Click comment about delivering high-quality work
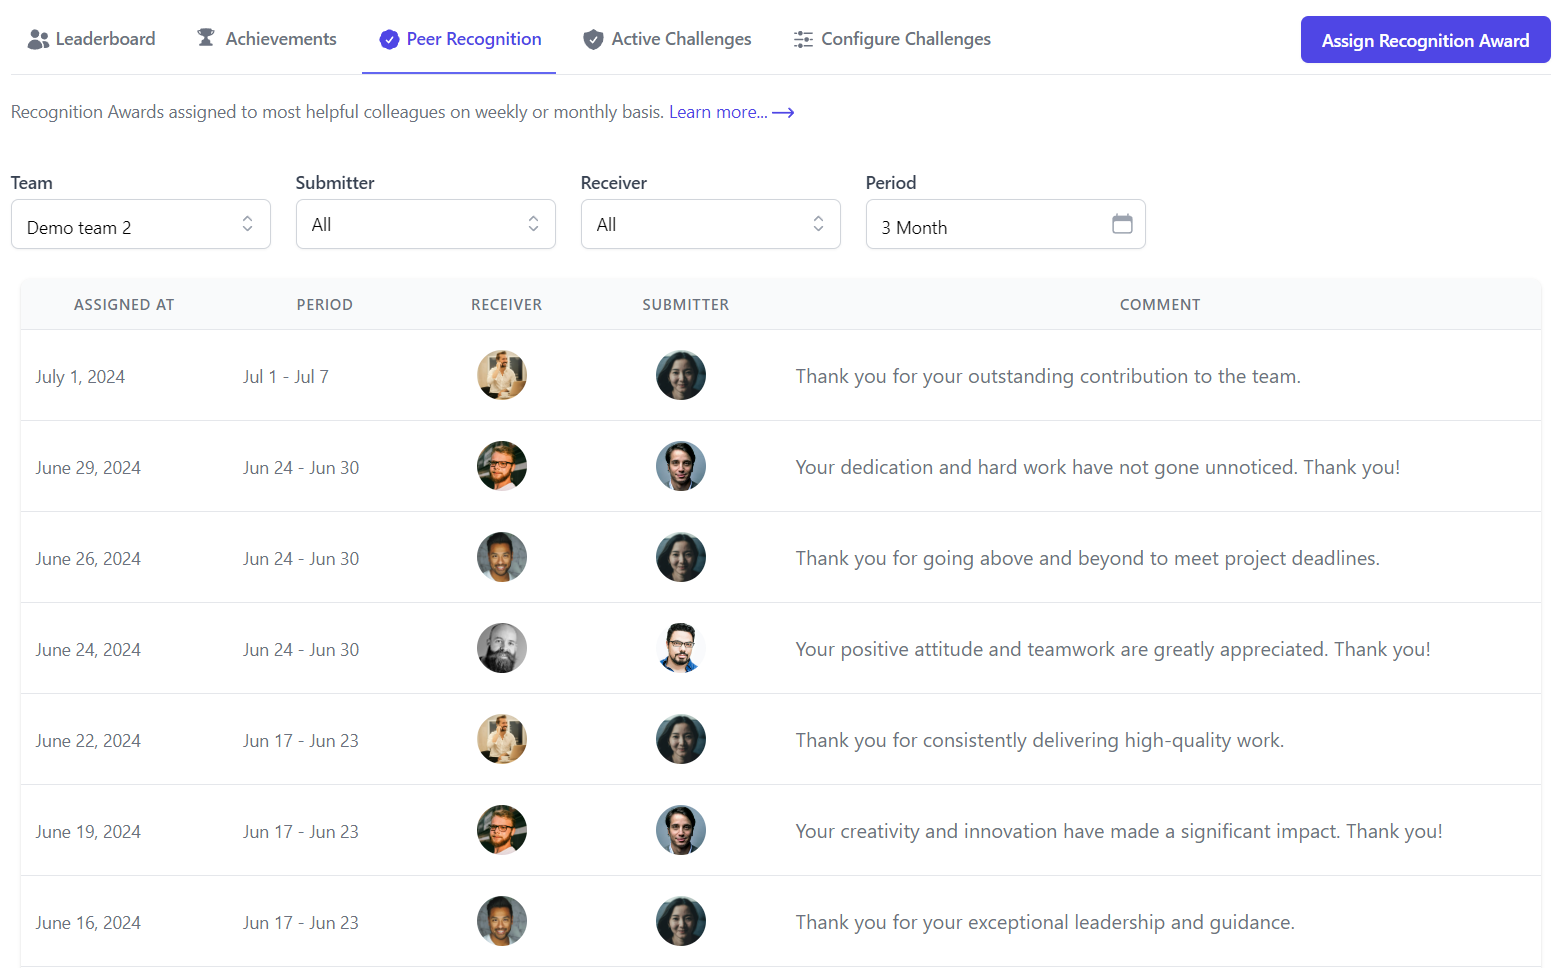 (1040, 740)
